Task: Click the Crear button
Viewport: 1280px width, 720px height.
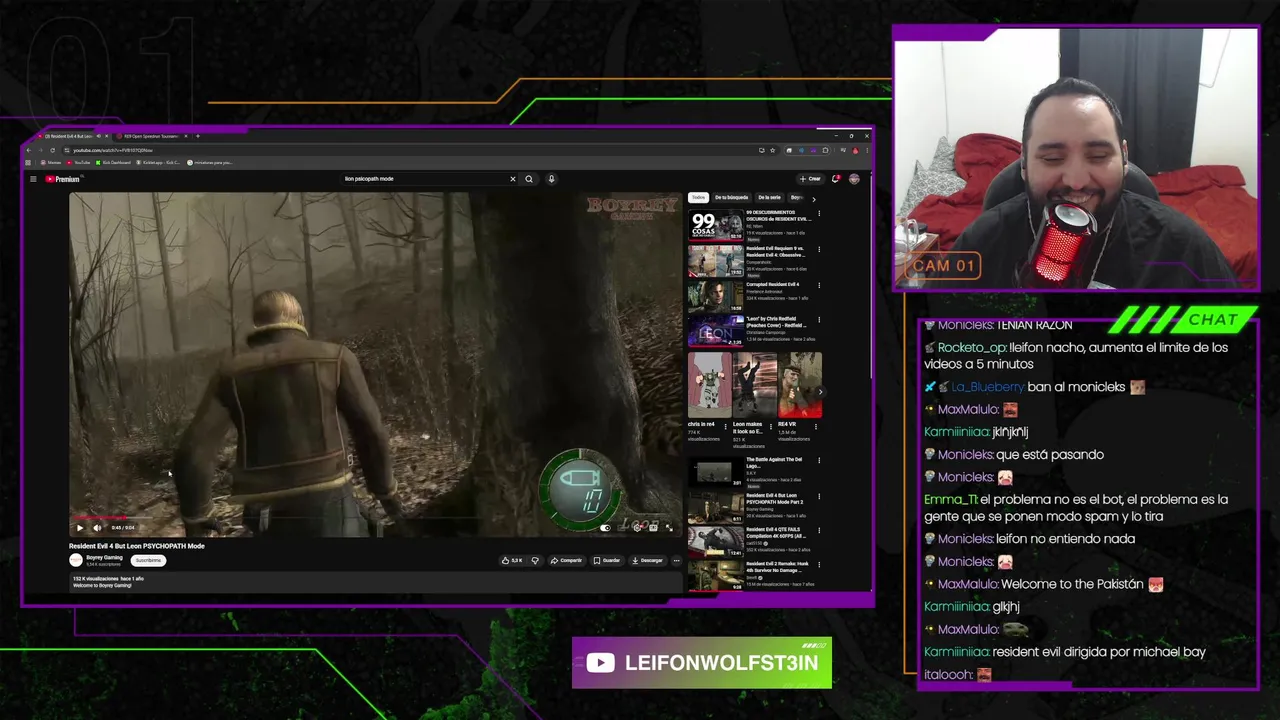Action: point(810,179)
